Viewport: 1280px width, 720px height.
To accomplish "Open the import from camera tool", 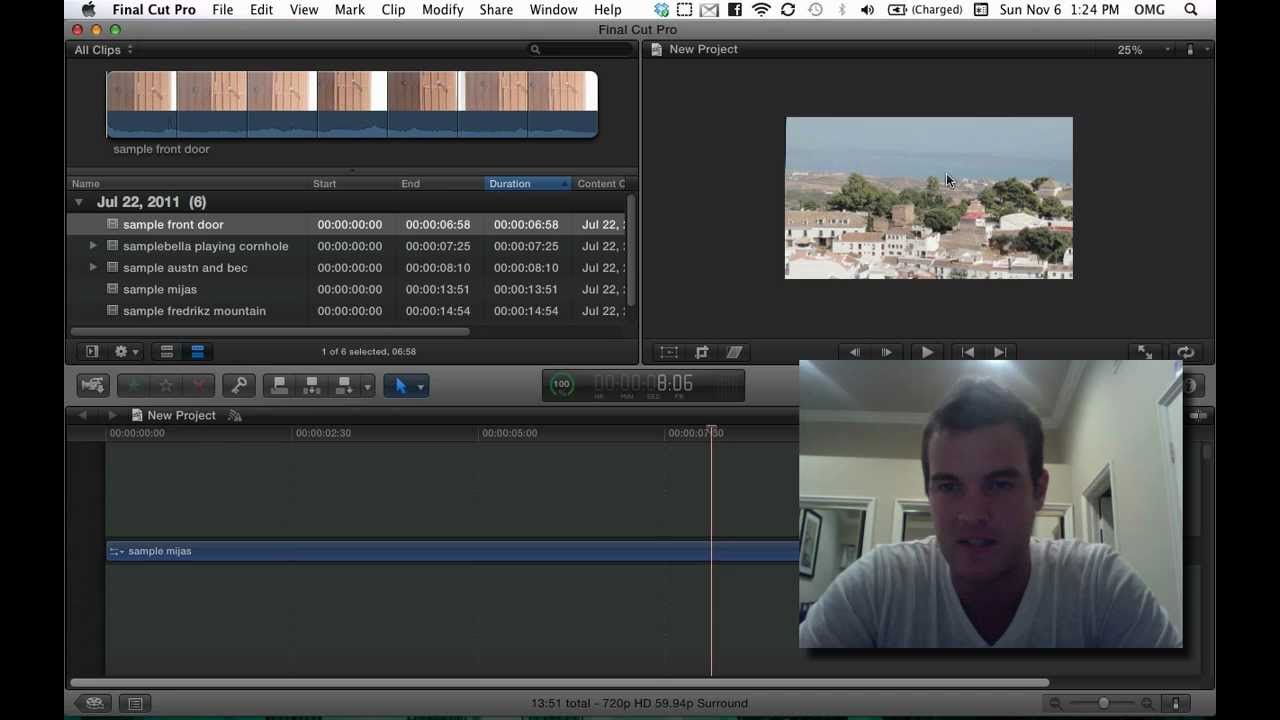I will [93, 385].
